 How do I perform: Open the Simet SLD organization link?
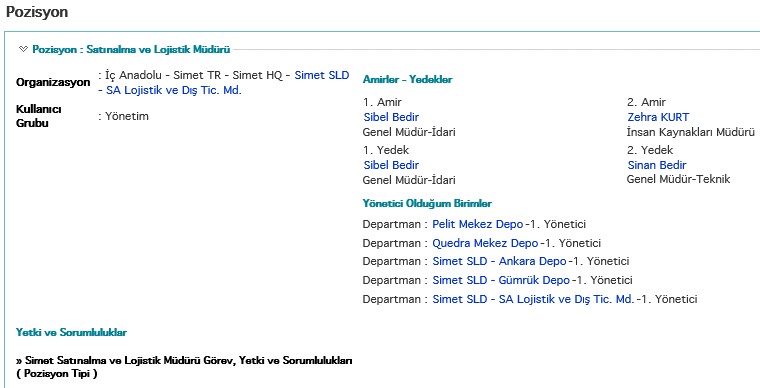click(322, 76)
